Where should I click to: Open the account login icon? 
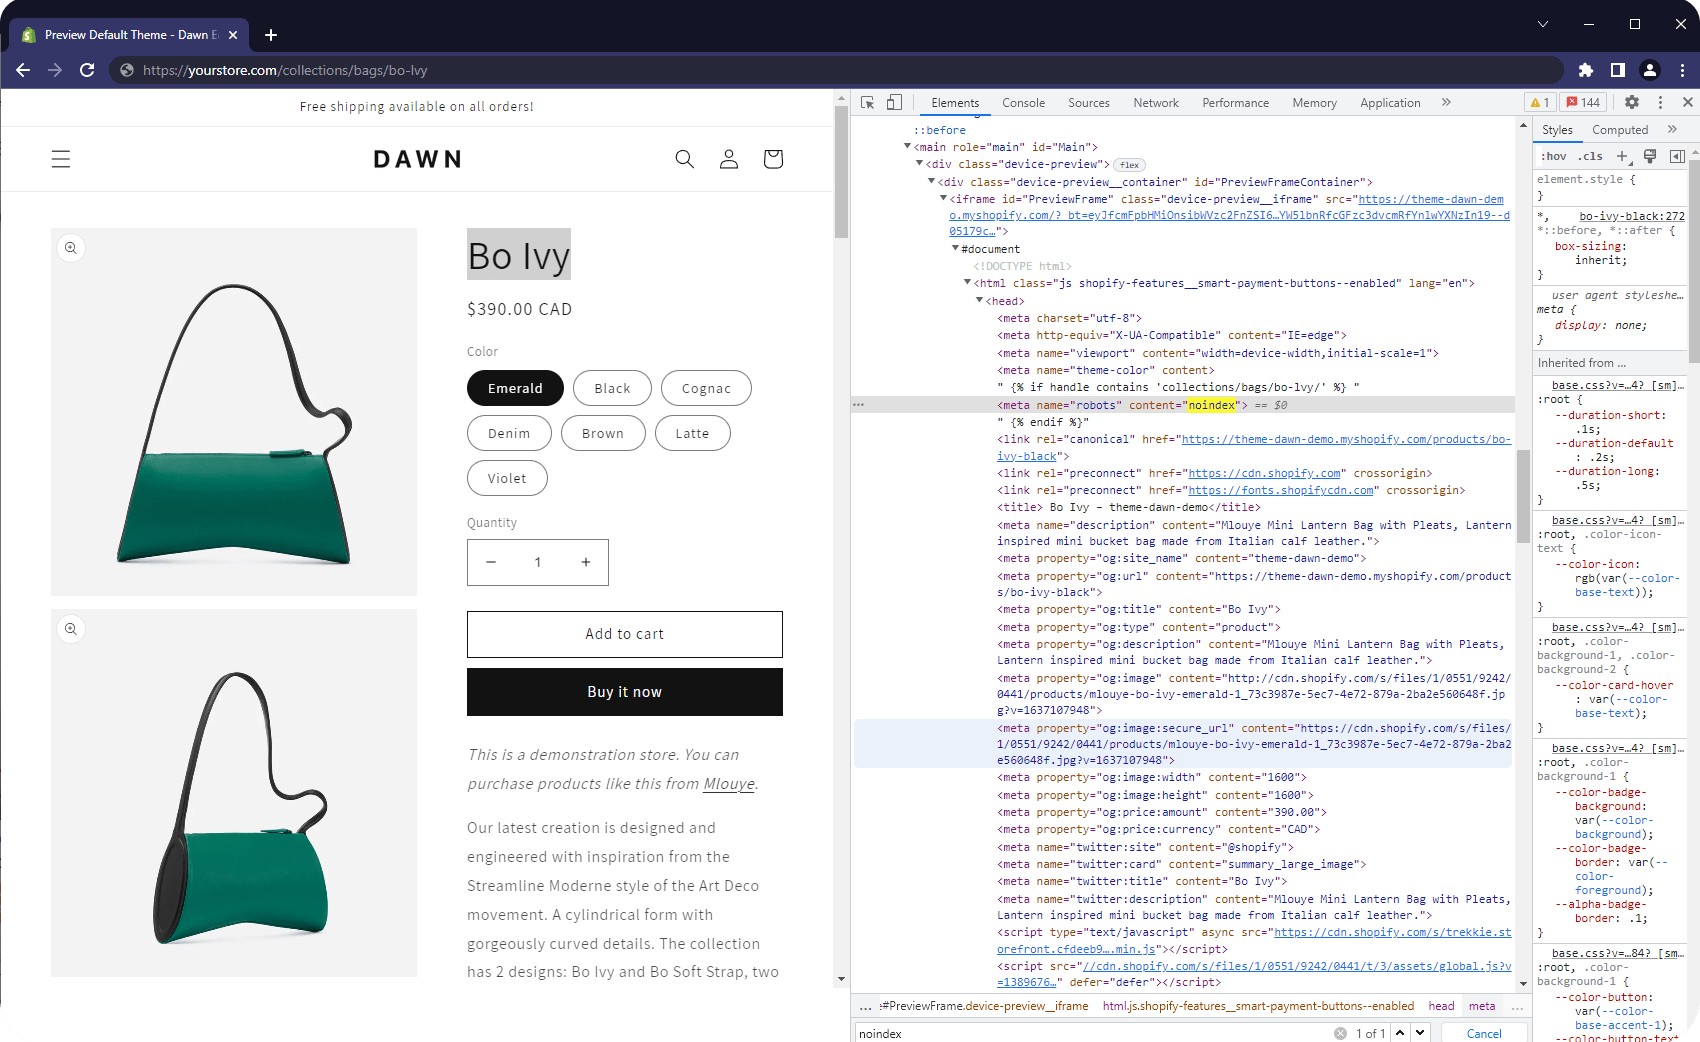pos(729,159)
